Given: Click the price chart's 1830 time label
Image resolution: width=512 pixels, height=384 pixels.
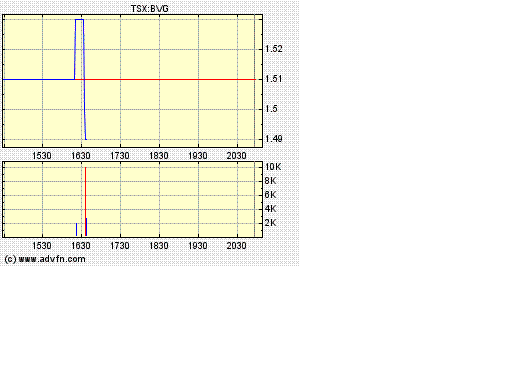Looking at the screenshot, I should pyautogui.click(x=159, y=156).
